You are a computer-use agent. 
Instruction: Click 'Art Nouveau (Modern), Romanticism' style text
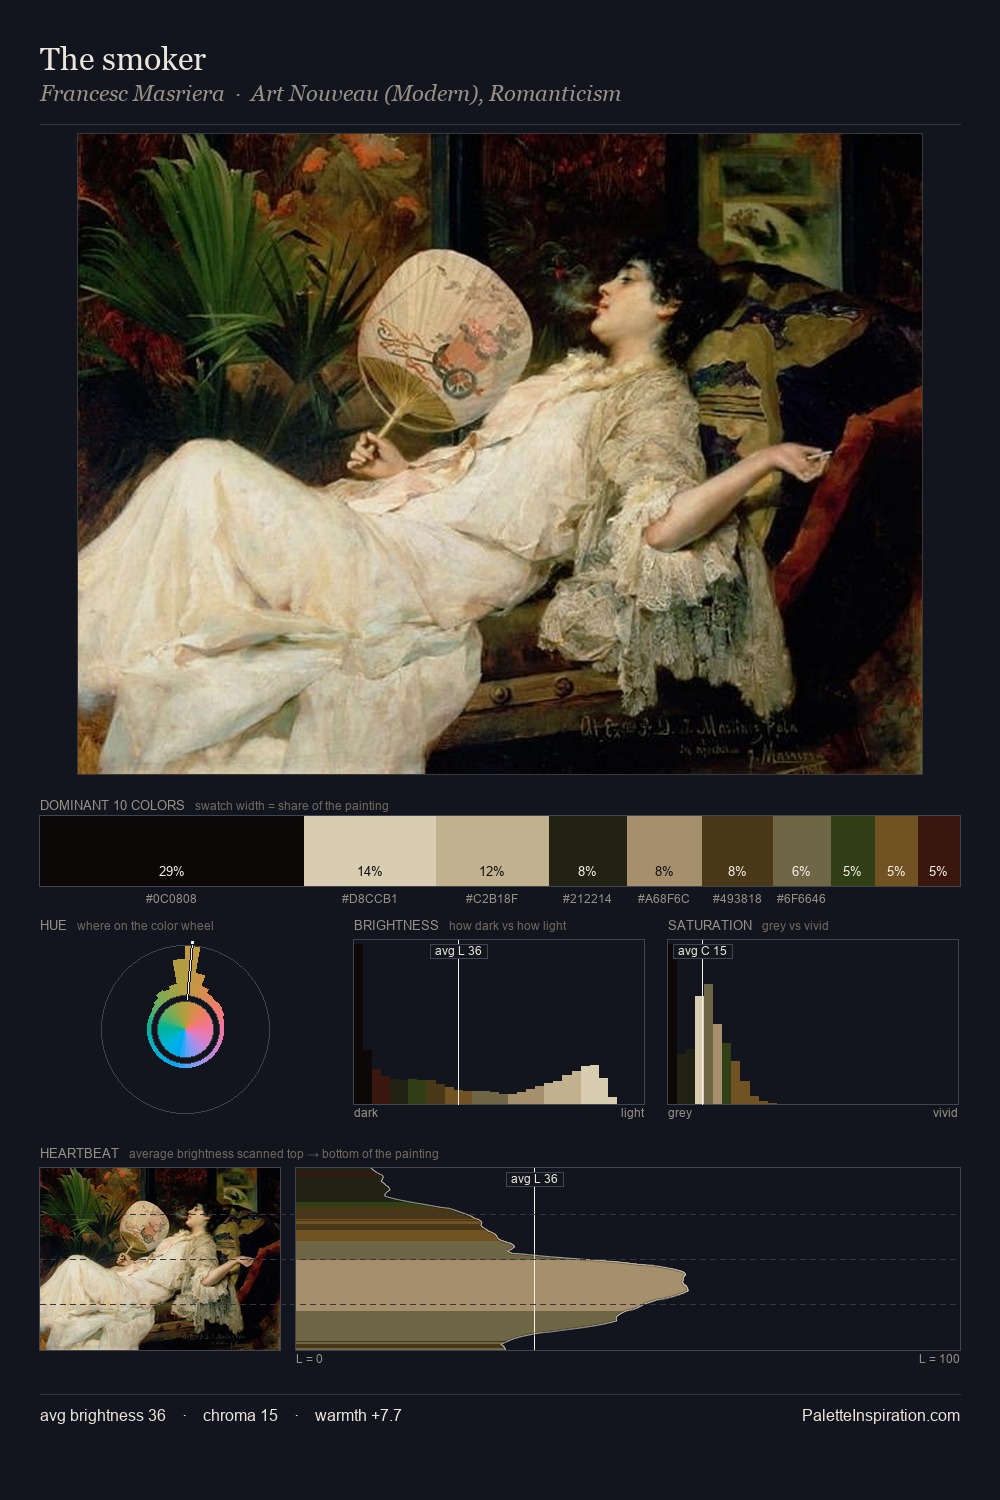pyautogui.click(x=436, y=93)
